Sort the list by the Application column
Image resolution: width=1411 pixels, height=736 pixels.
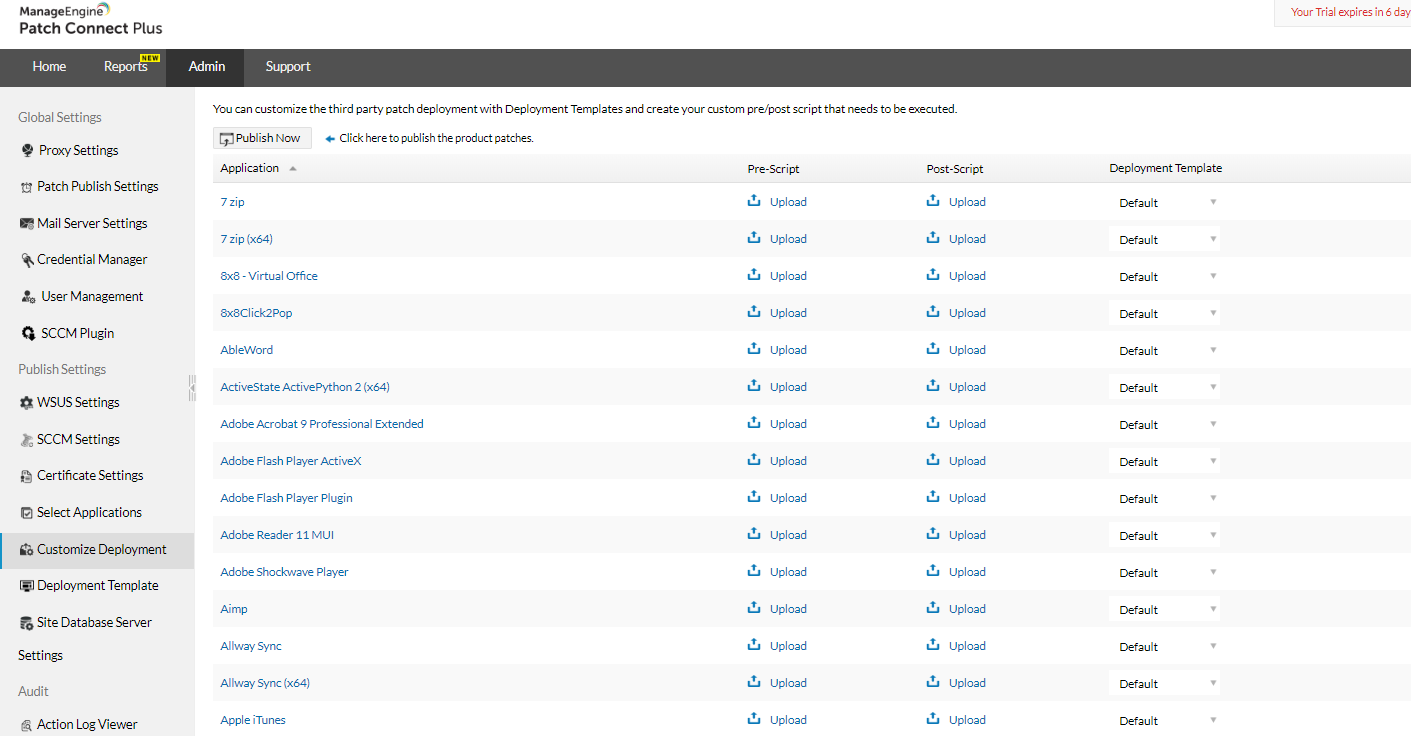tap(250, 168)
